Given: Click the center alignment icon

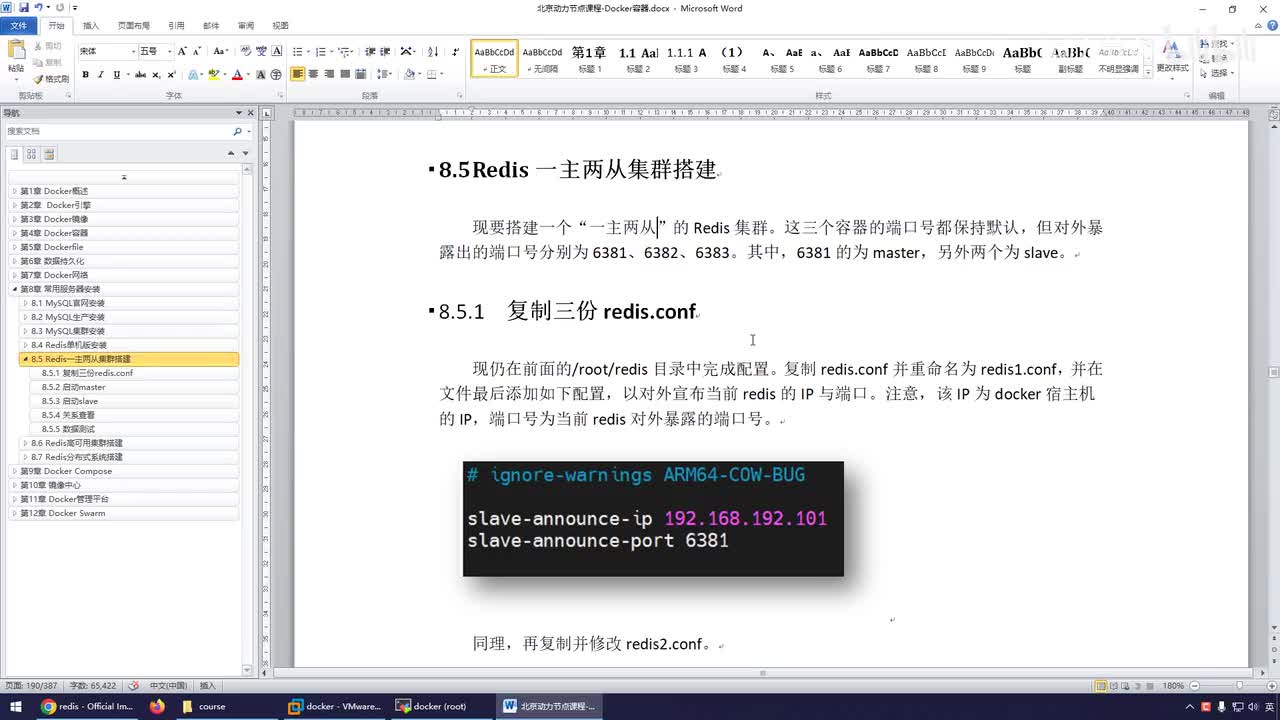Looking at the screenshot, I should coord(313,74).
